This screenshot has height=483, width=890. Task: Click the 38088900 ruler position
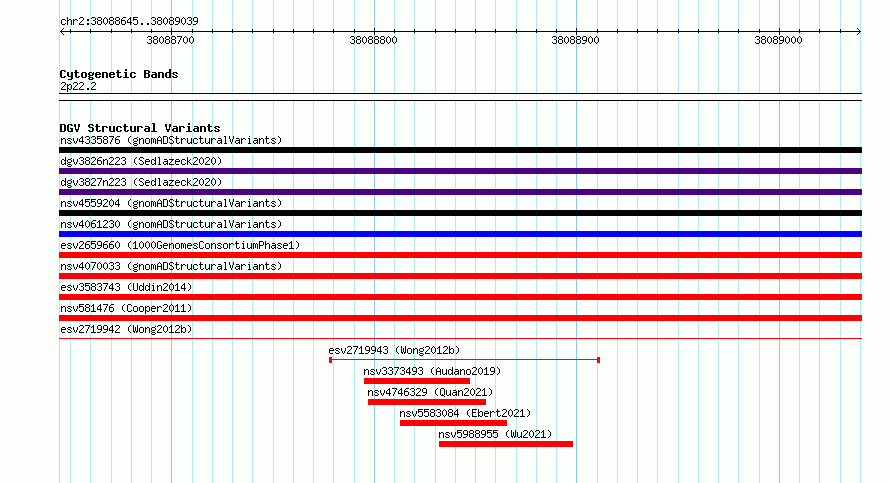(x=576, y=40)
